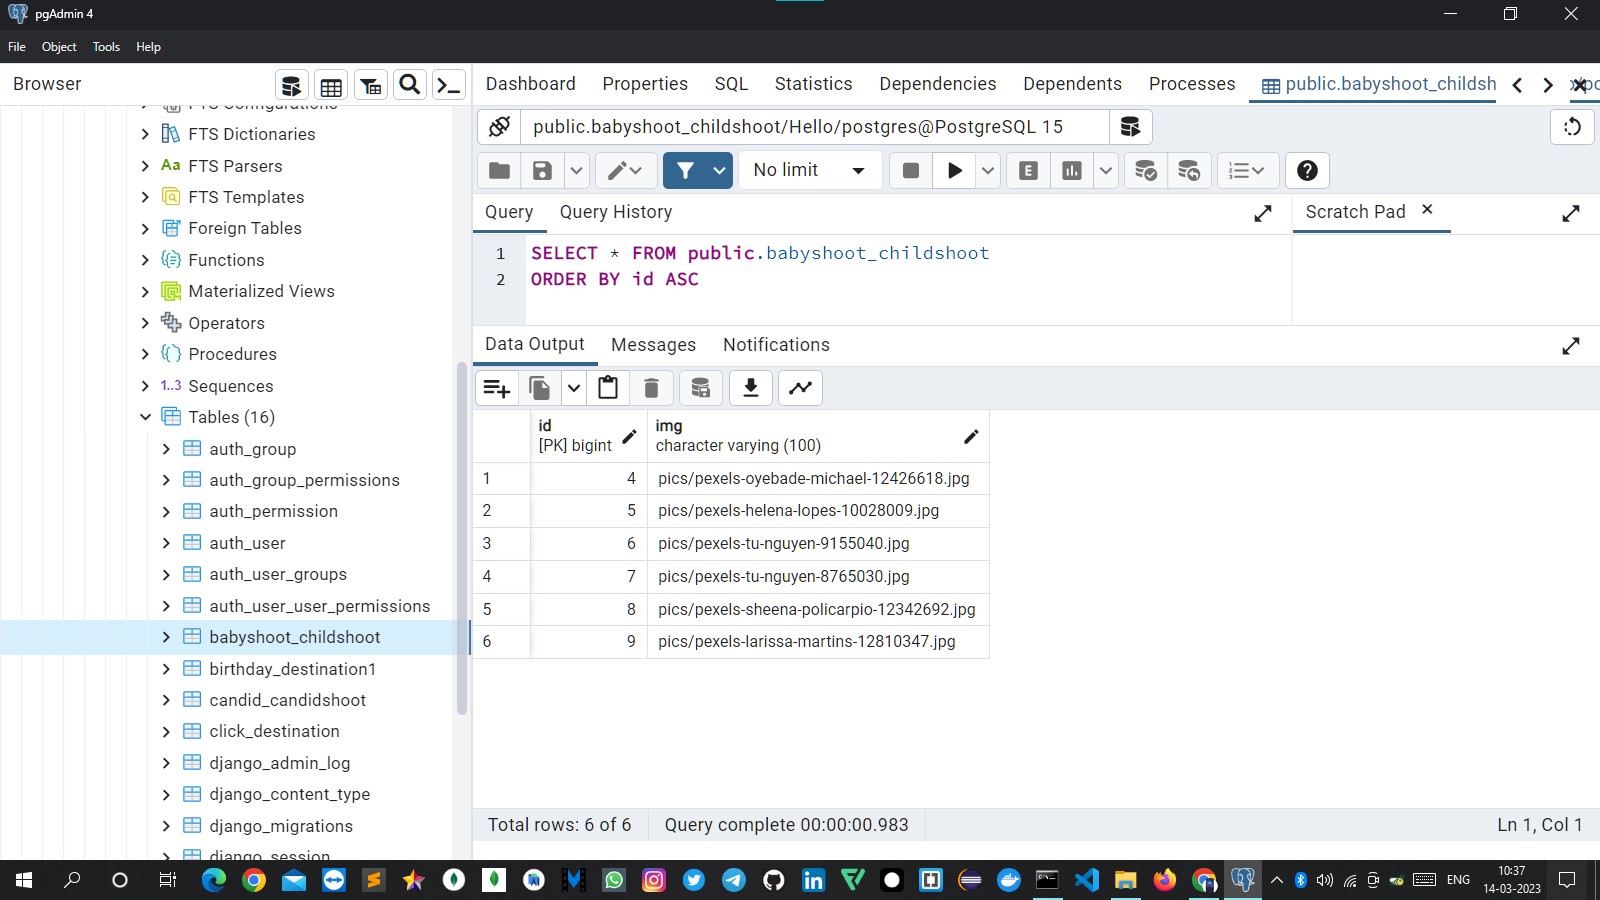Click the Browser tree vertical scrollbar
This screenshot has width=1600, height=900.
pos(462,540)
